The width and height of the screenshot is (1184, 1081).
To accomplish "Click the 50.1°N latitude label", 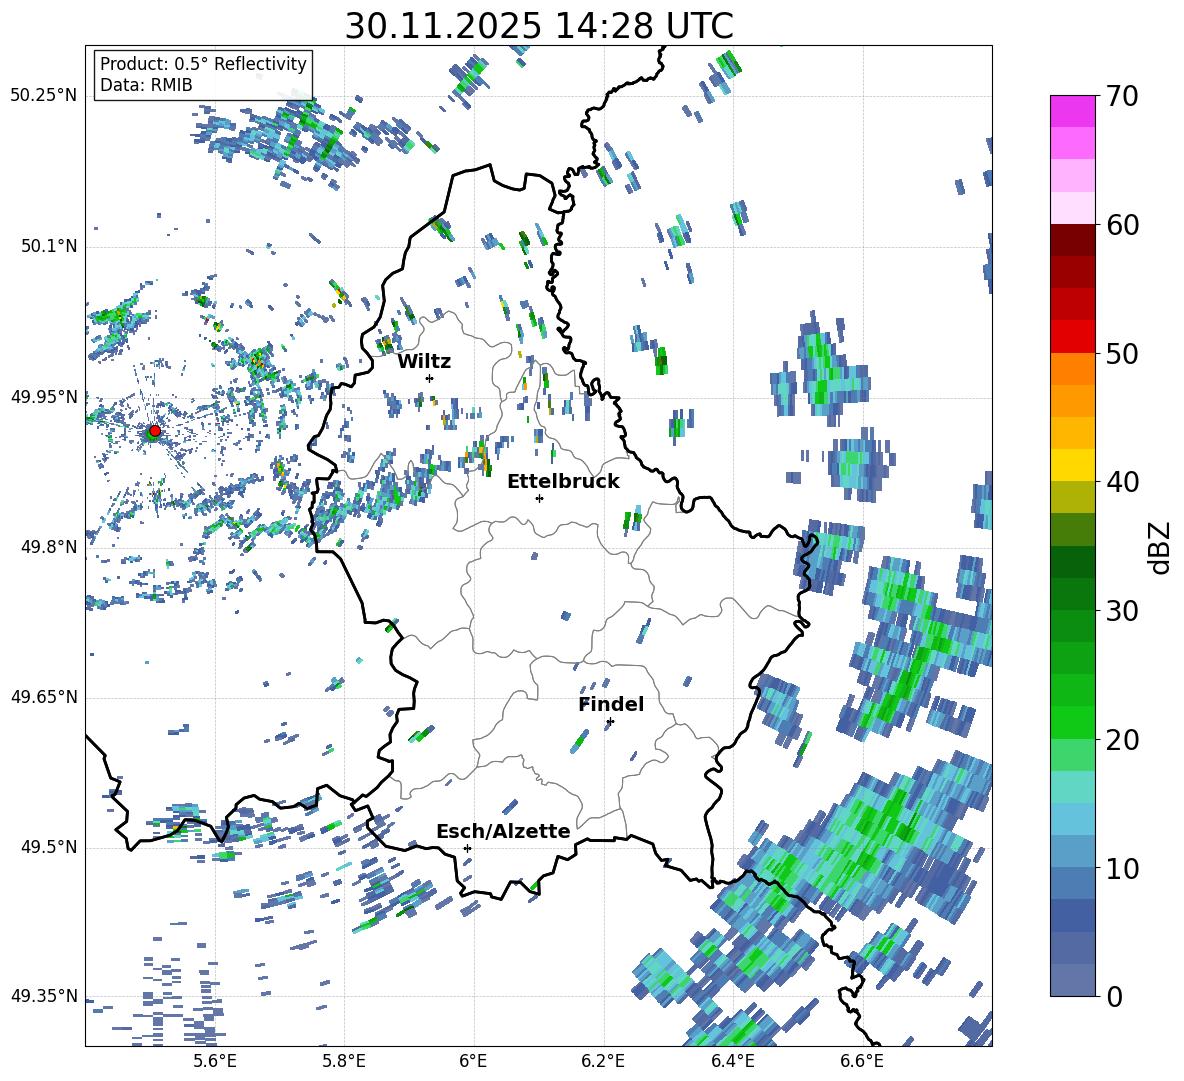I will click(x=48, y=246).
